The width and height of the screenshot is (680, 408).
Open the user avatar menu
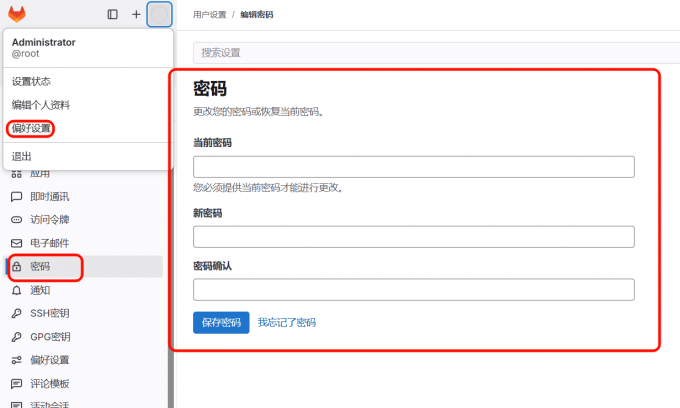click(x=159, y=14)
